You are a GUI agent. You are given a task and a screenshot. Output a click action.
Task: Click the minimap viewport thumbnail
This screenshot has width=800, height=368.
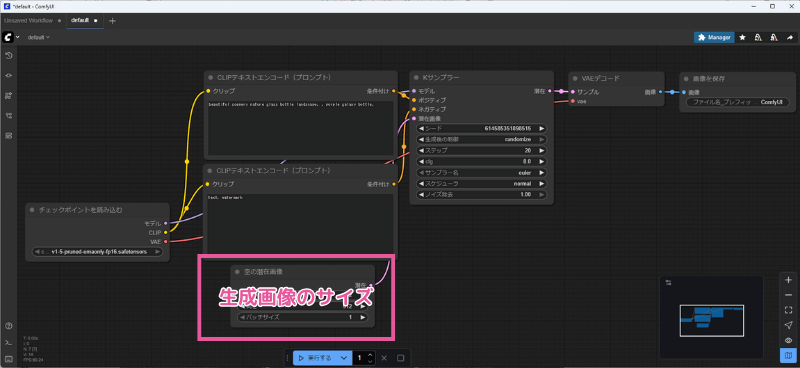pos(712,320)
